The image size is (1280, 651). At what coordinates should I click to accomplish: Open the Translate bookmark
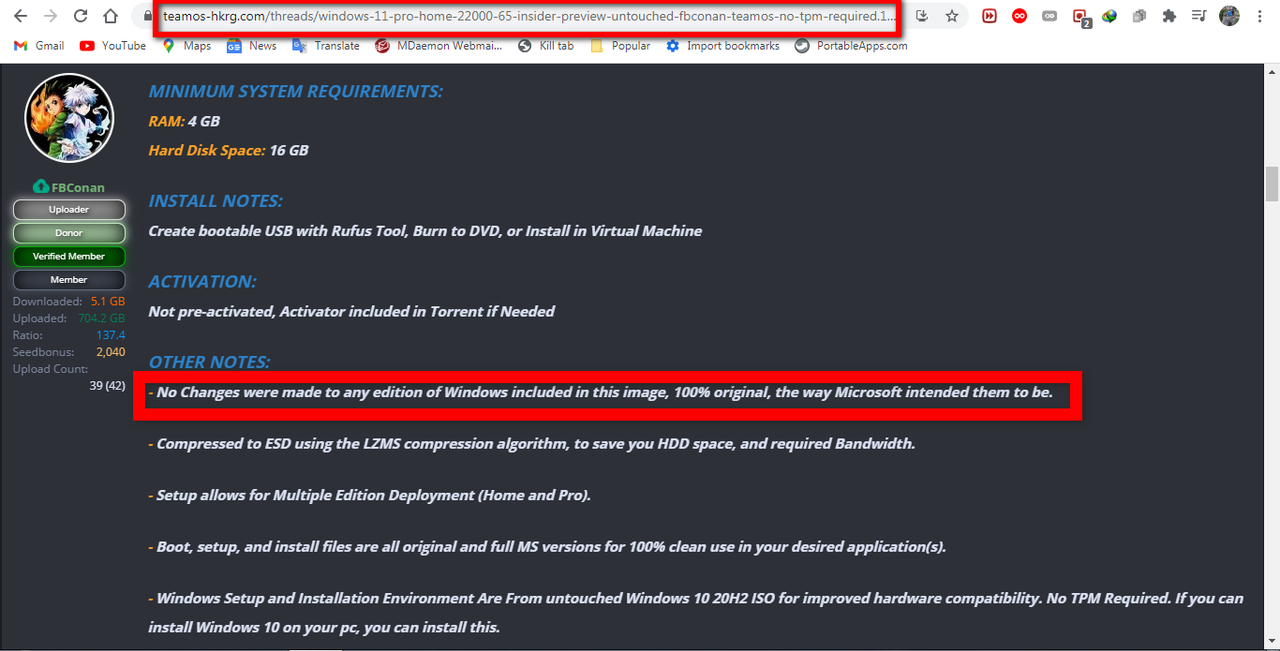pos(326,46)
